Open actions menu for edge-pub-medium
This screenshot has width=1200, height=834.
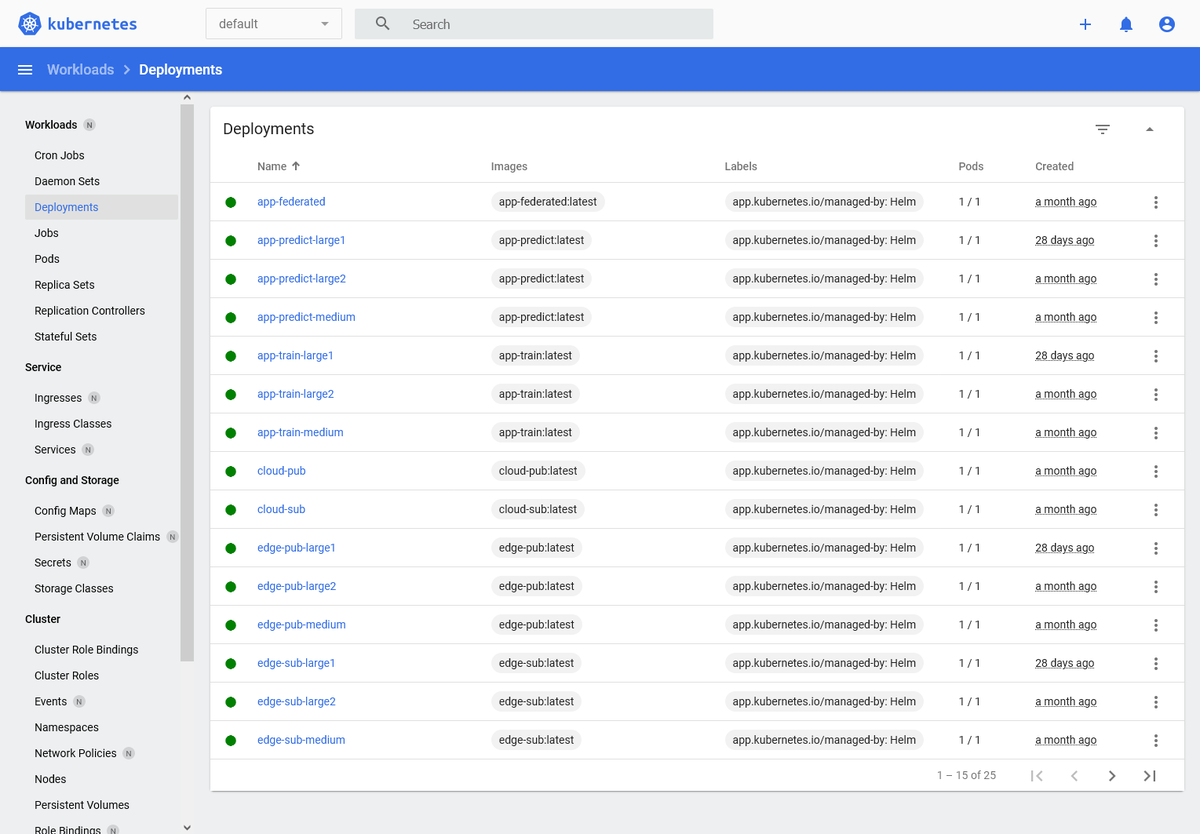pos(1156,625)
